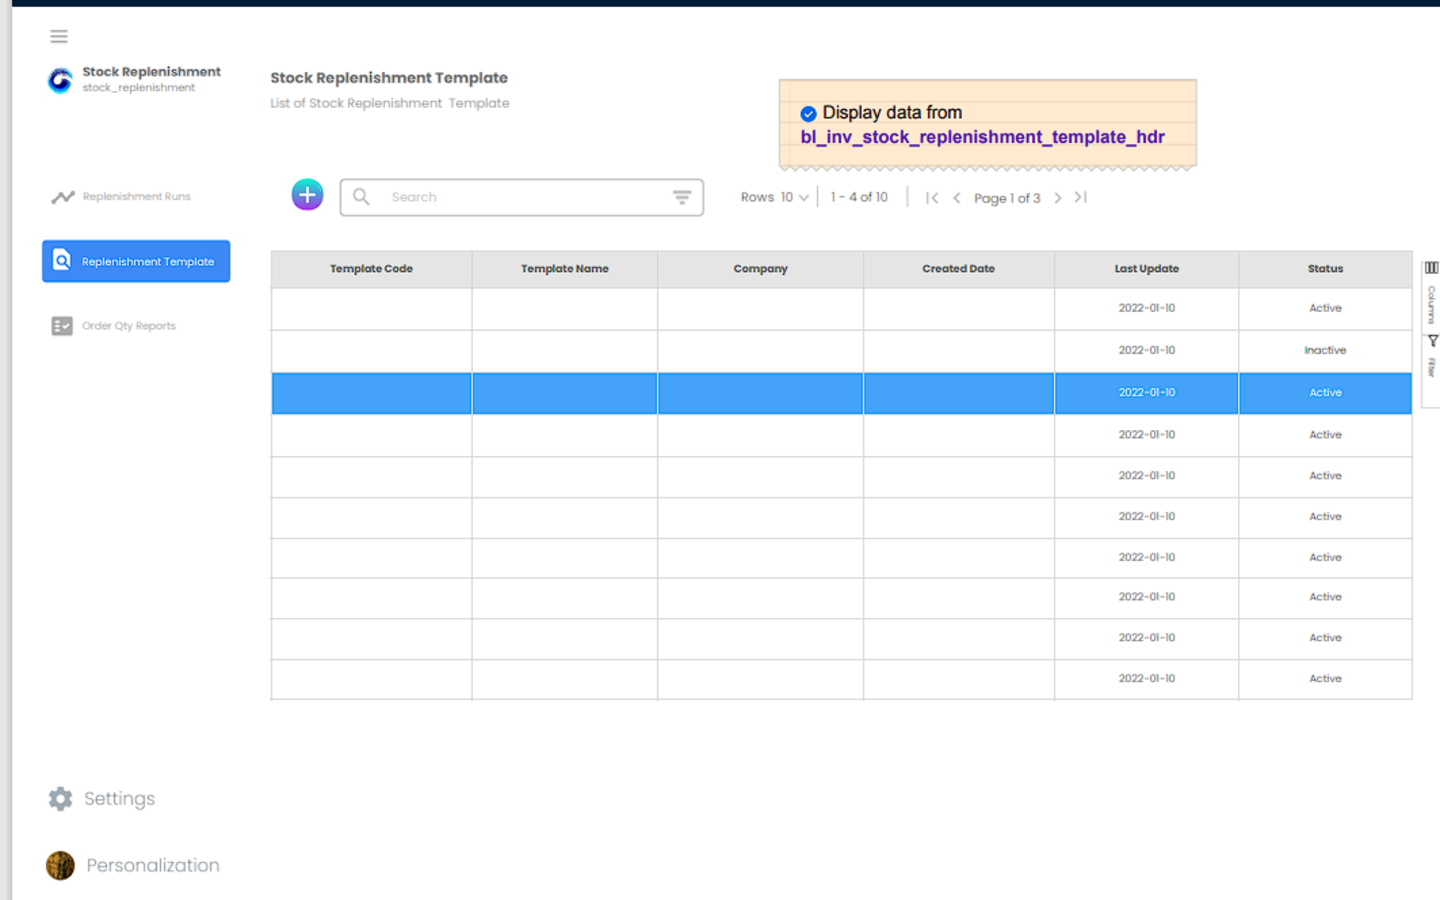Click the Stock Replenishment app logo
Viewport: 1440px width, 900px height.
[x=60, y=80]
